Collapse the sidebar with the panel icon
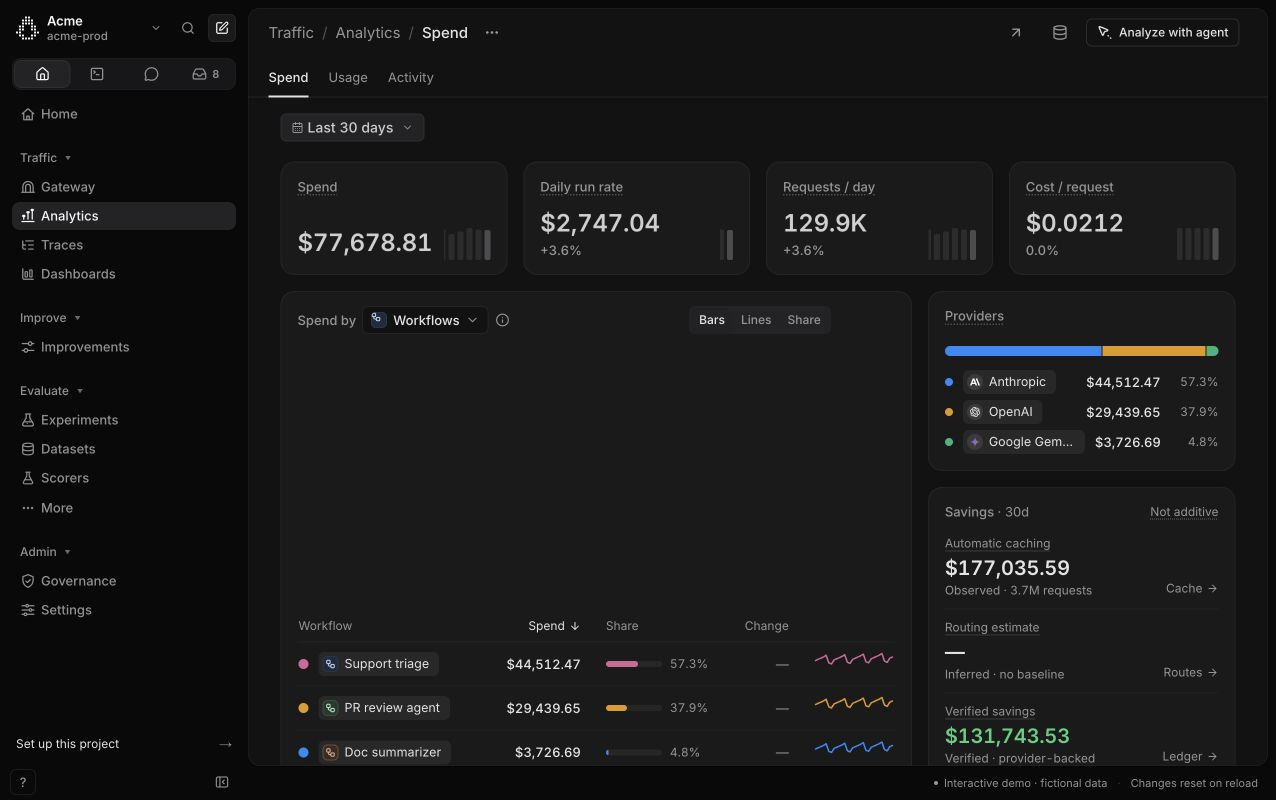Image resolution: width=1276 pixels, height=800 pixels. coord(222,782)
